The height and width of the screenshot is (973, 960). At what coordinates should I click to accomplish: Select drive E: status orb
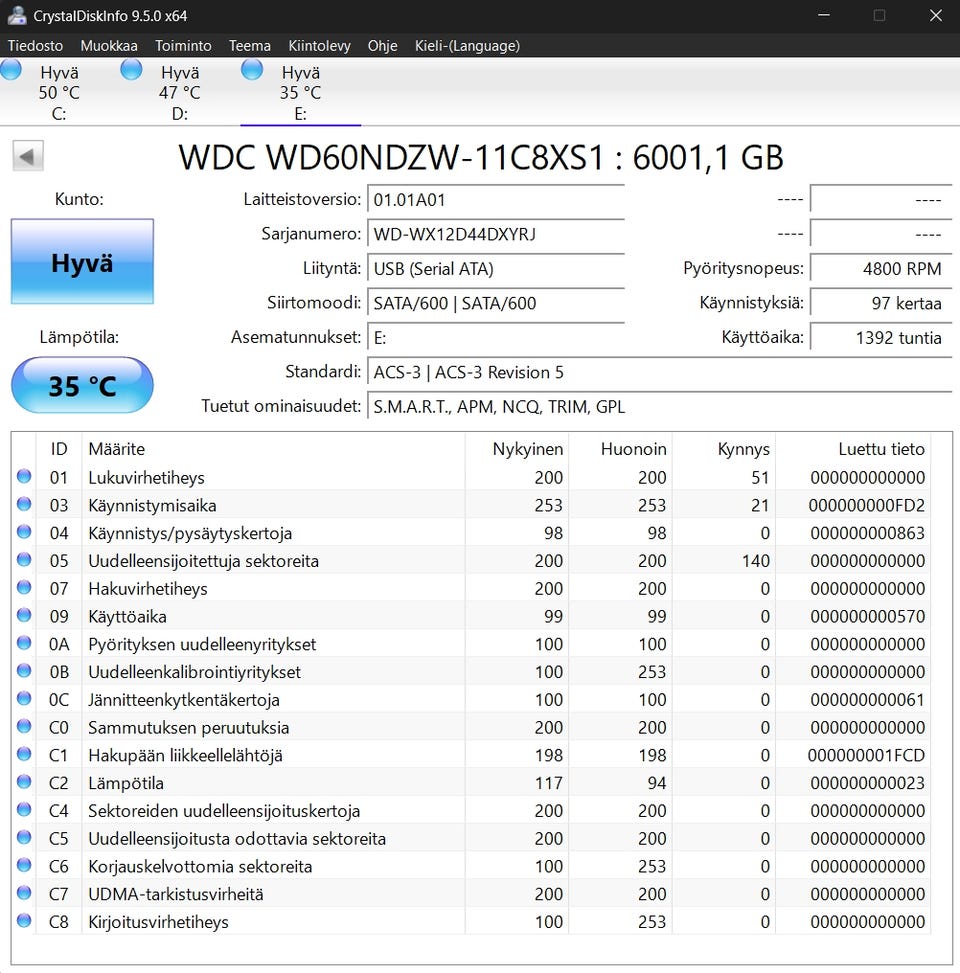(252, 70)
